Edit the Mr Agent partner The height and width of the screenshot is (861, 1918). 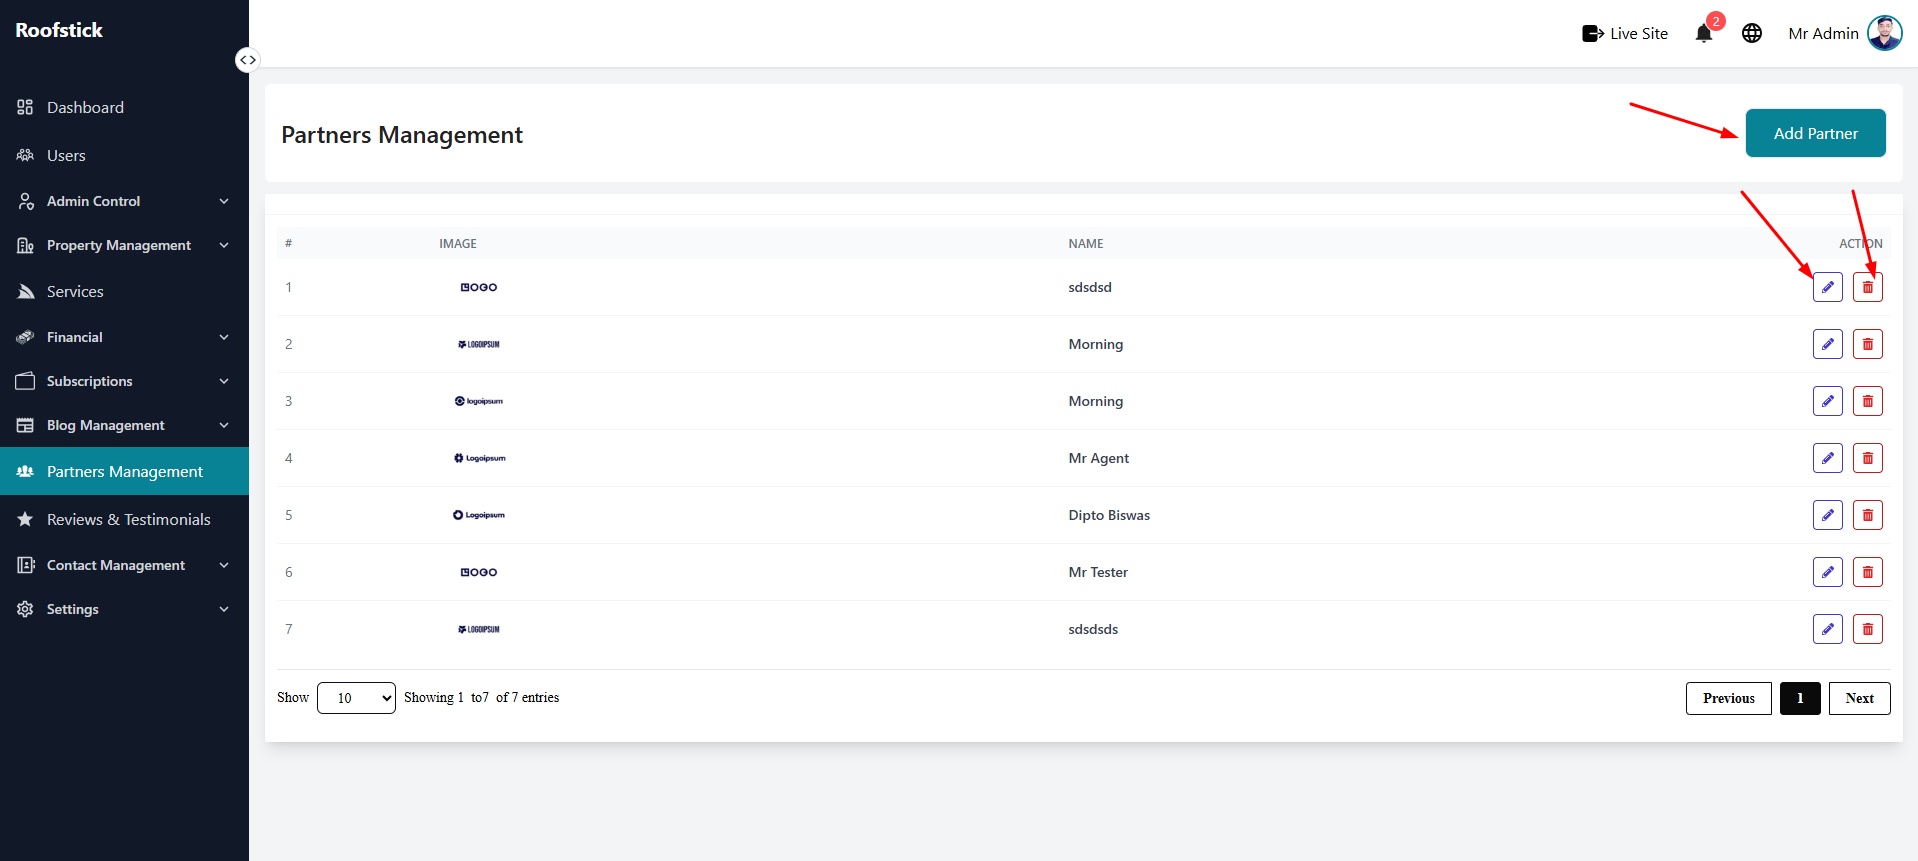(1828, 458)
